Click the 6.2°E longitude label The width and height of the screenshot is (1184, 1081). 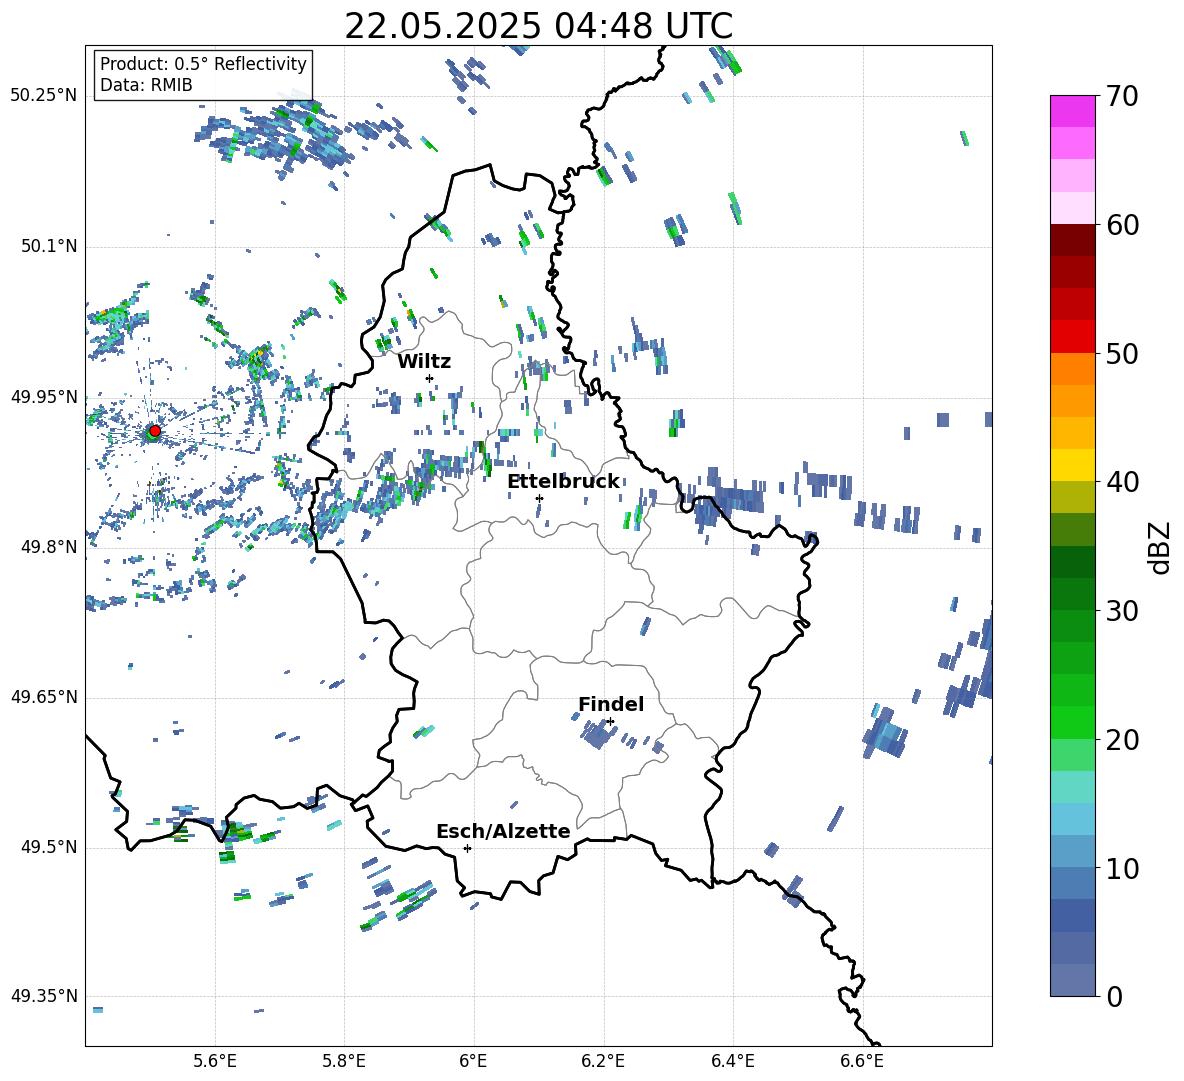click(603, 1061)
